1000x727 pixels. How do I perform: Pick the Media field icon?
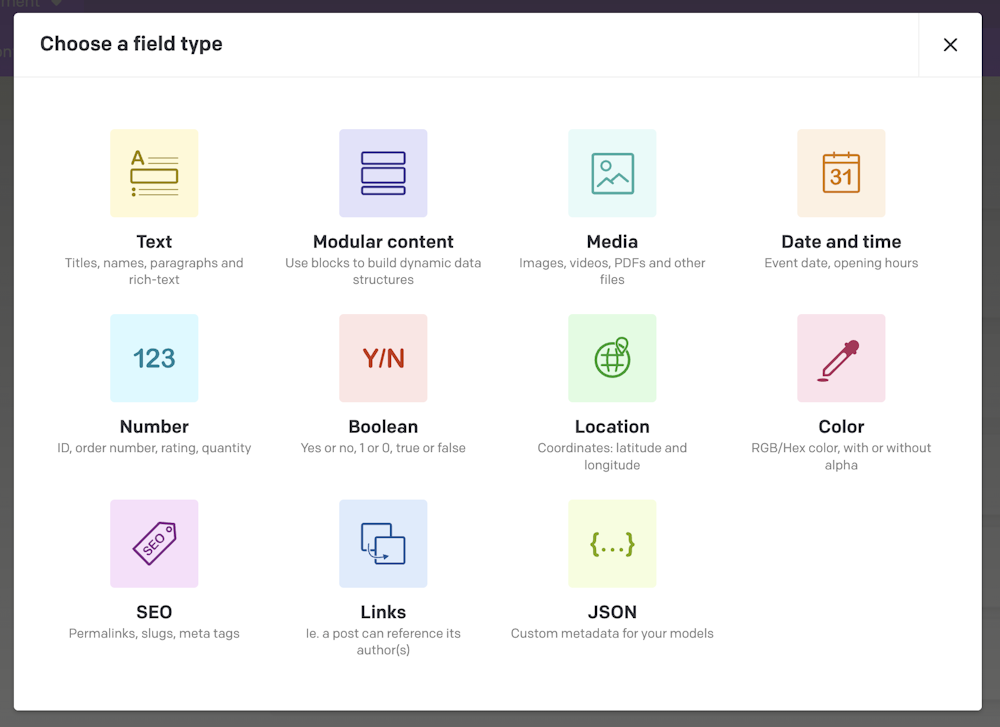tap(612, 173)
